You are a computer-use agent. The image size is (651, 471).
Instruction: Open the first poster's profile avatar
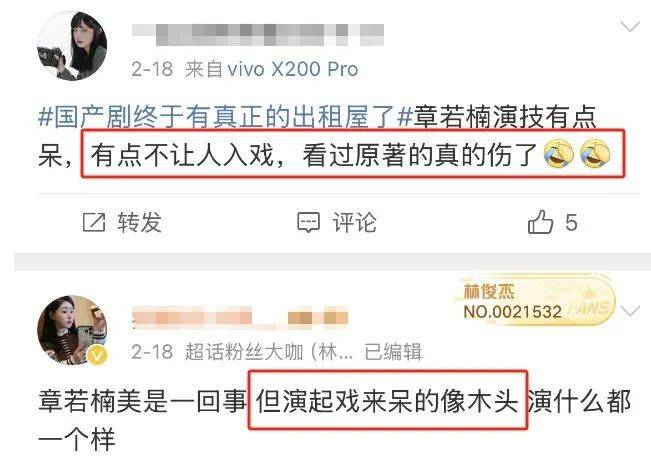72,46
